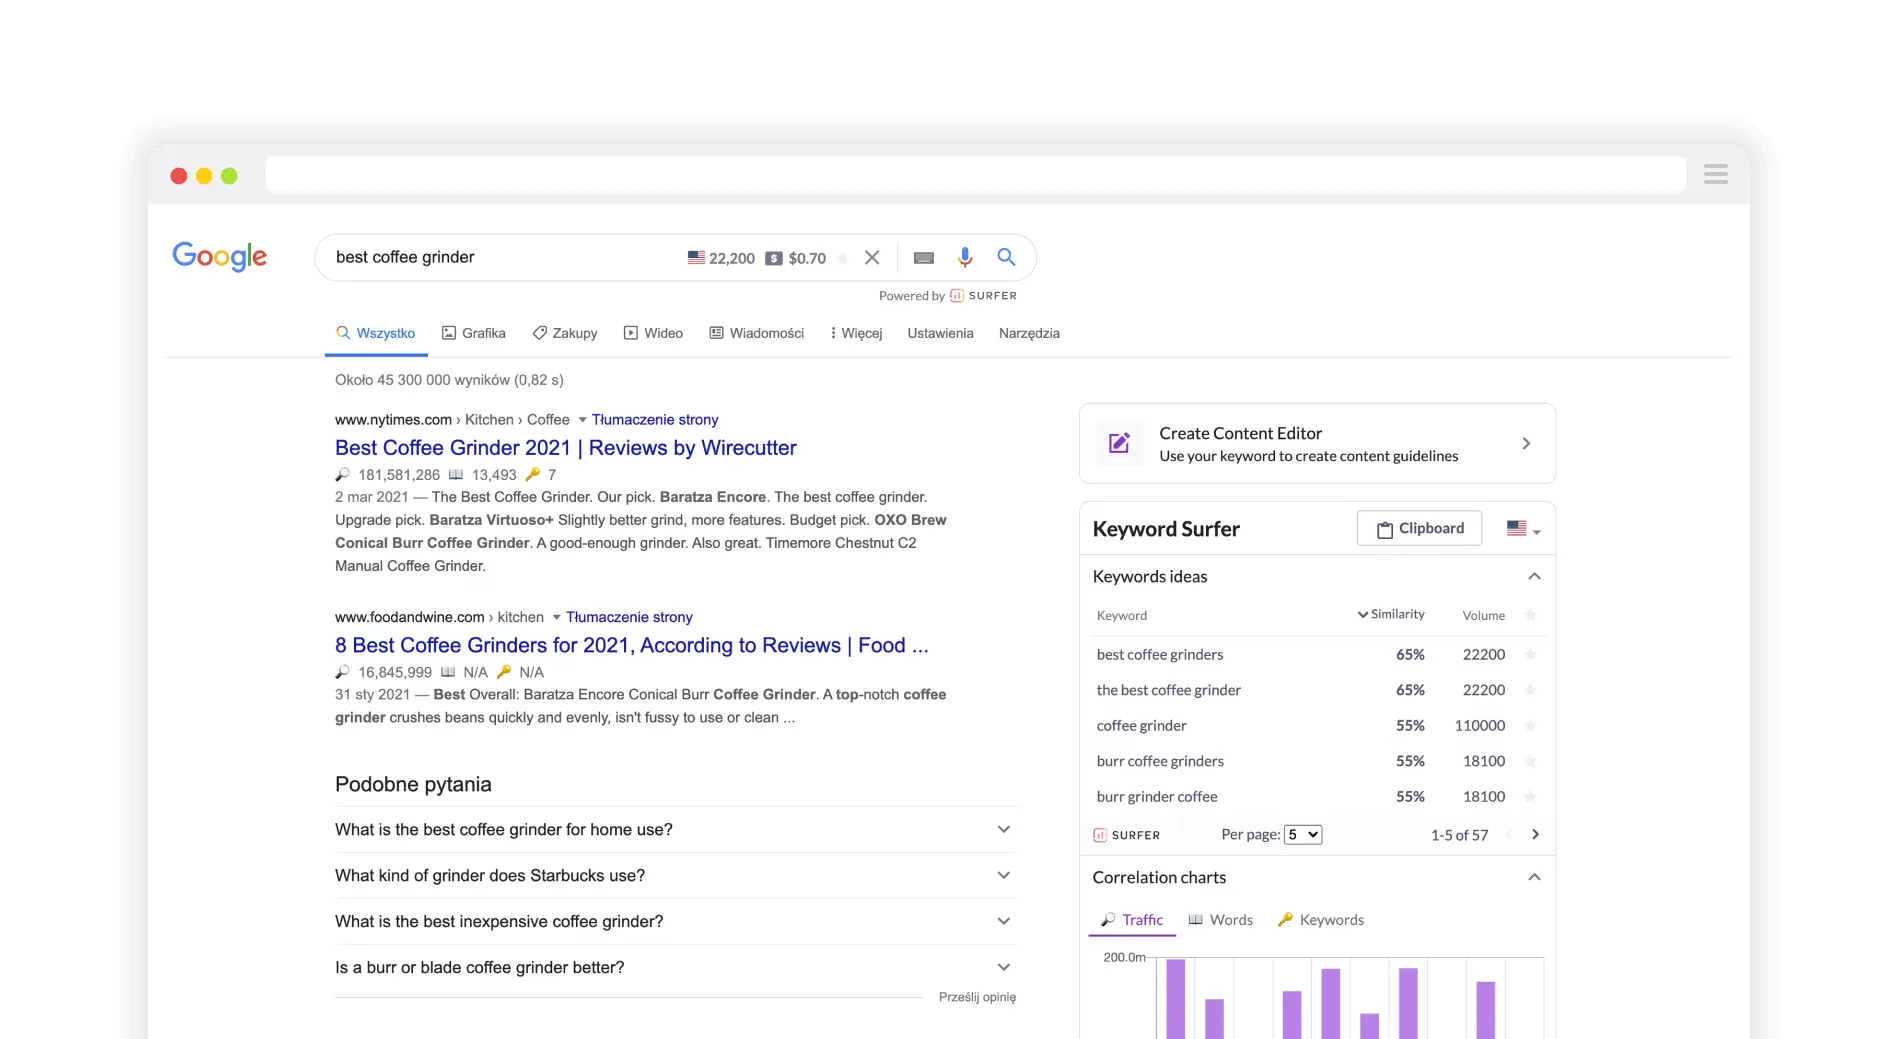Click keywords key icon under Wirecutter result
This screenshot has height=1039, width=1900.
point(533,475)
